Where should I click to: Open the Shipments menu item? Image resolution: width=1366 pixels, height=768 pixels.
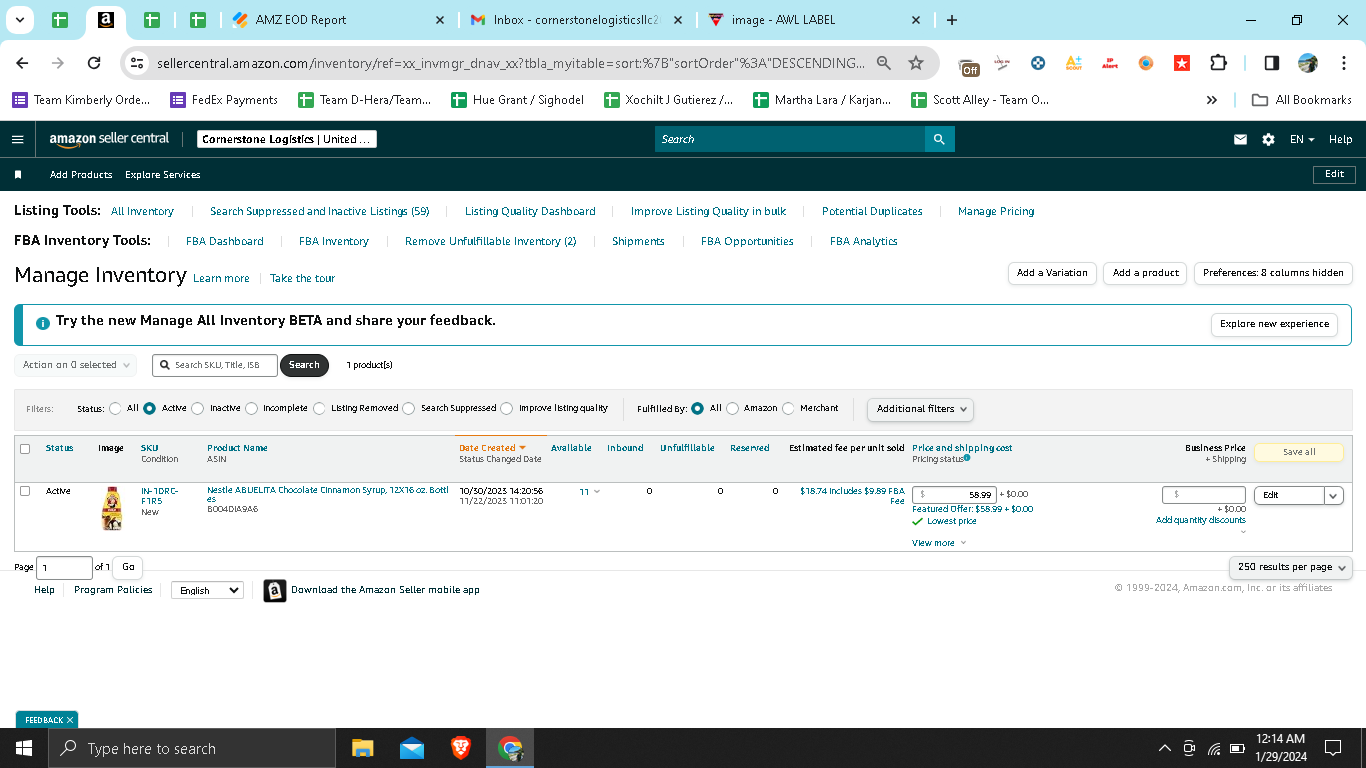coord(638,241)
